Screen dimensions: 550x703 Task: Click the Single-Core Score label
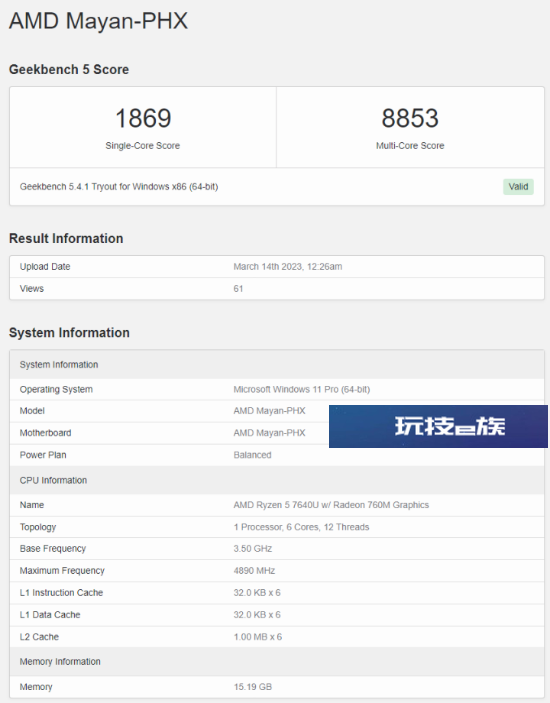pyautogui.click(x=143, y=146)
